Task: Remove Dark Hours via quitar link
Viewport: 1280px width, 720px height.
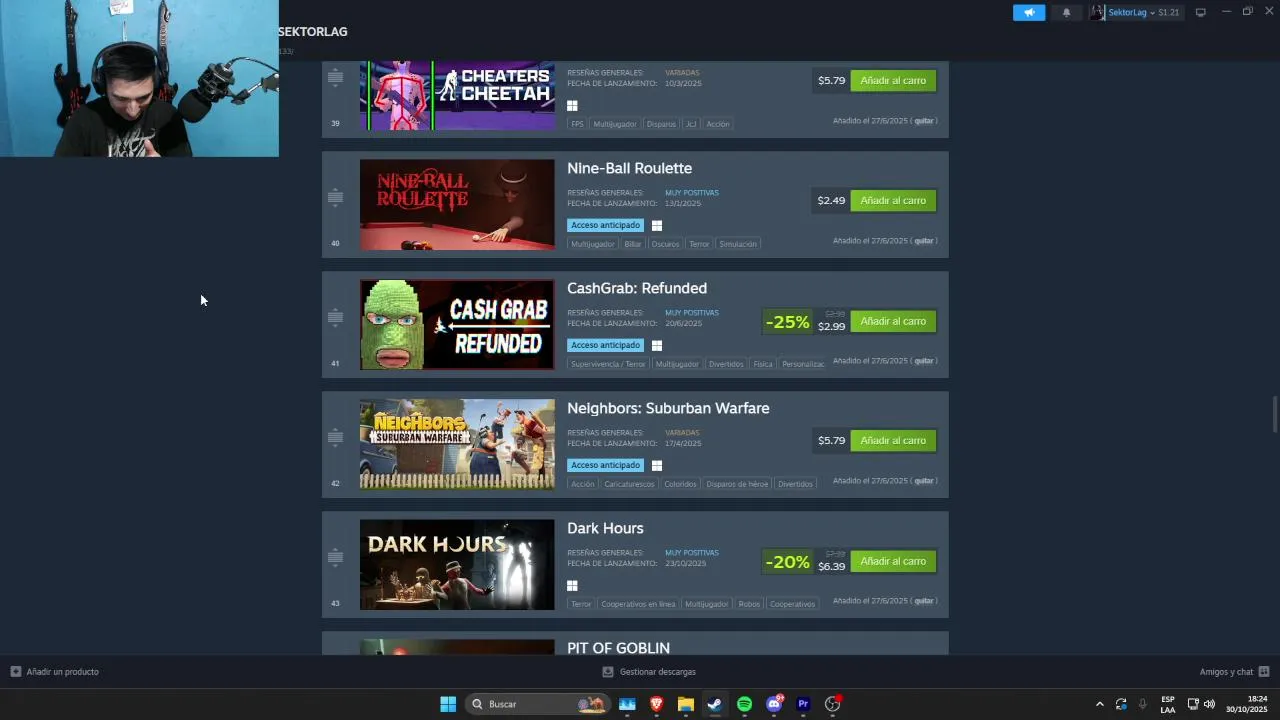Action: pyautogui.click(x=924, y=601)
